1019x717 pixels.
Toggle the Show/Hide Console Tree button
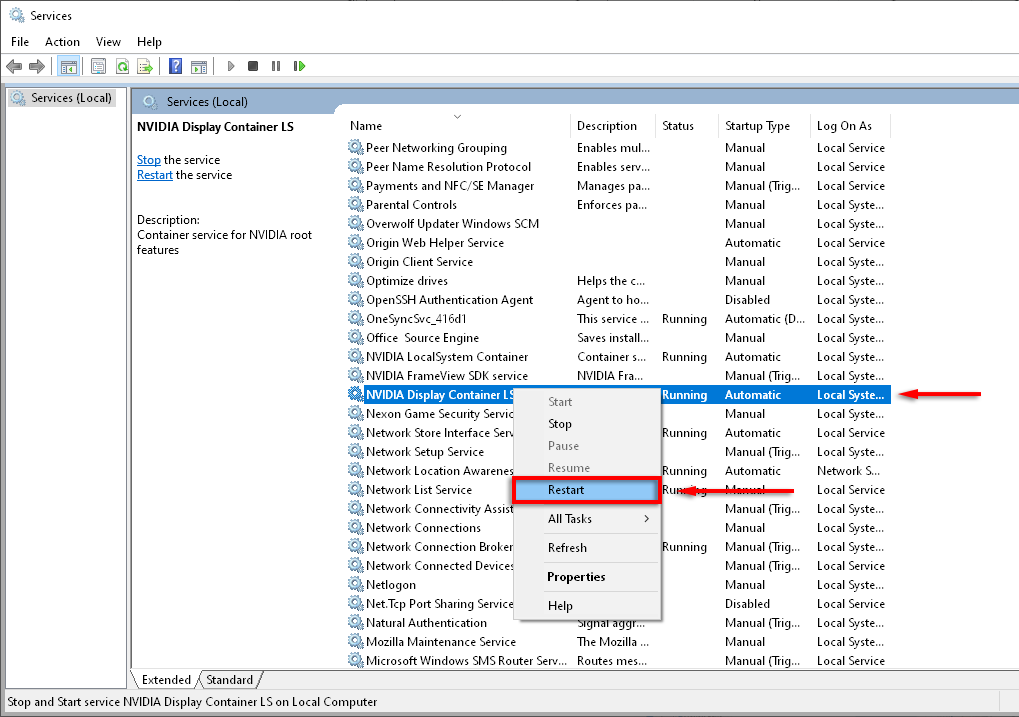69,66
